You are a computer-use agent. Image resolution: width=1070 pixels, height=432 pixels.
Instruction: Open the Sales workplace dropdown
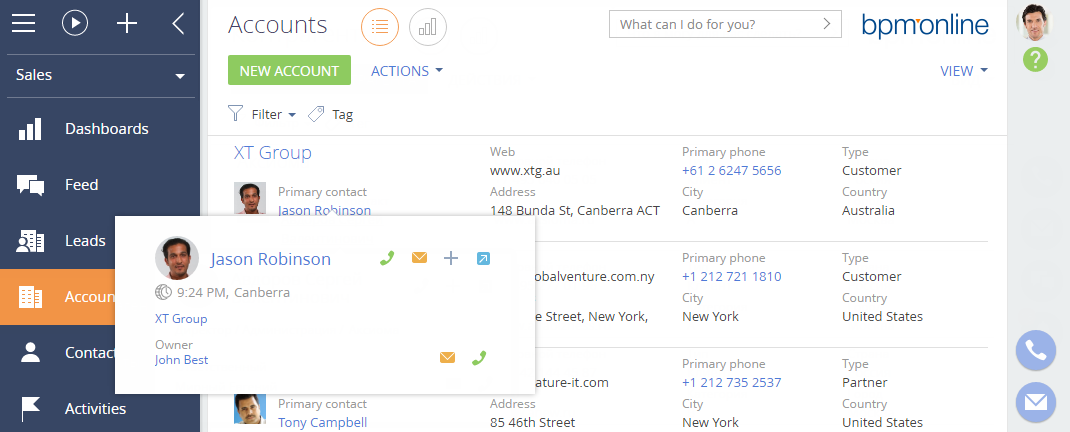(100, 75)
